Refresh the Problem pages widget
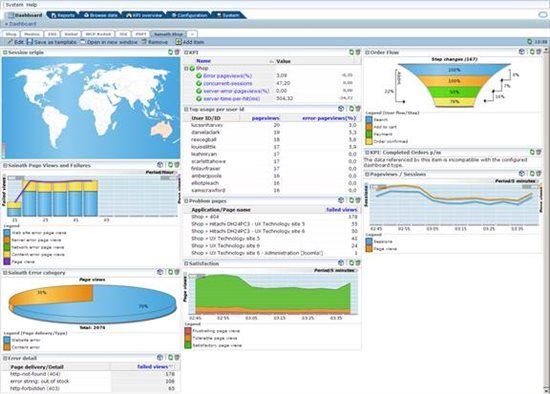550x394 pixels. tap(351, 200)
